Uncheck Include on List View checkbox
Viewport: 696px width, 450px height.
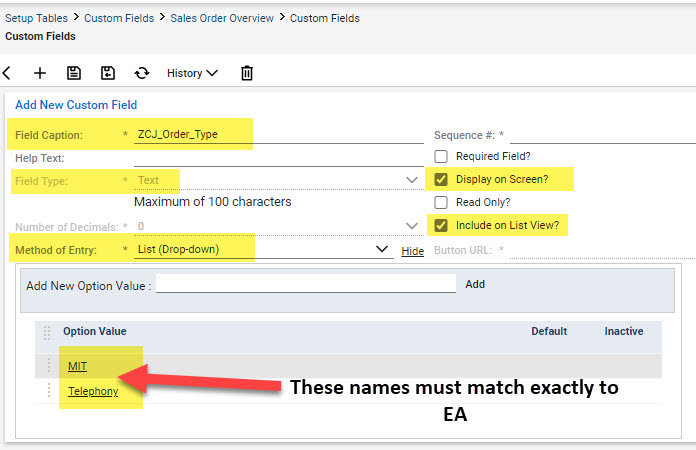[x=441, y=225]
